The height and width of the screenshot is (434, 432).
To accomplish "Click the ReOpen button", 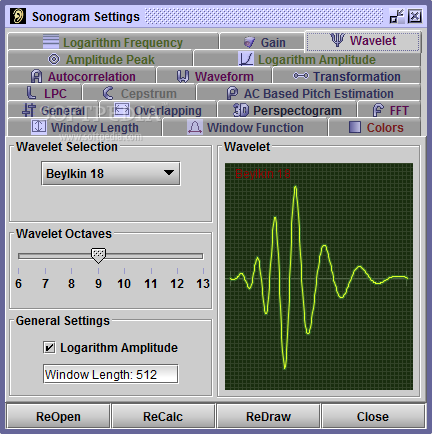I will (x=58, y=416).
